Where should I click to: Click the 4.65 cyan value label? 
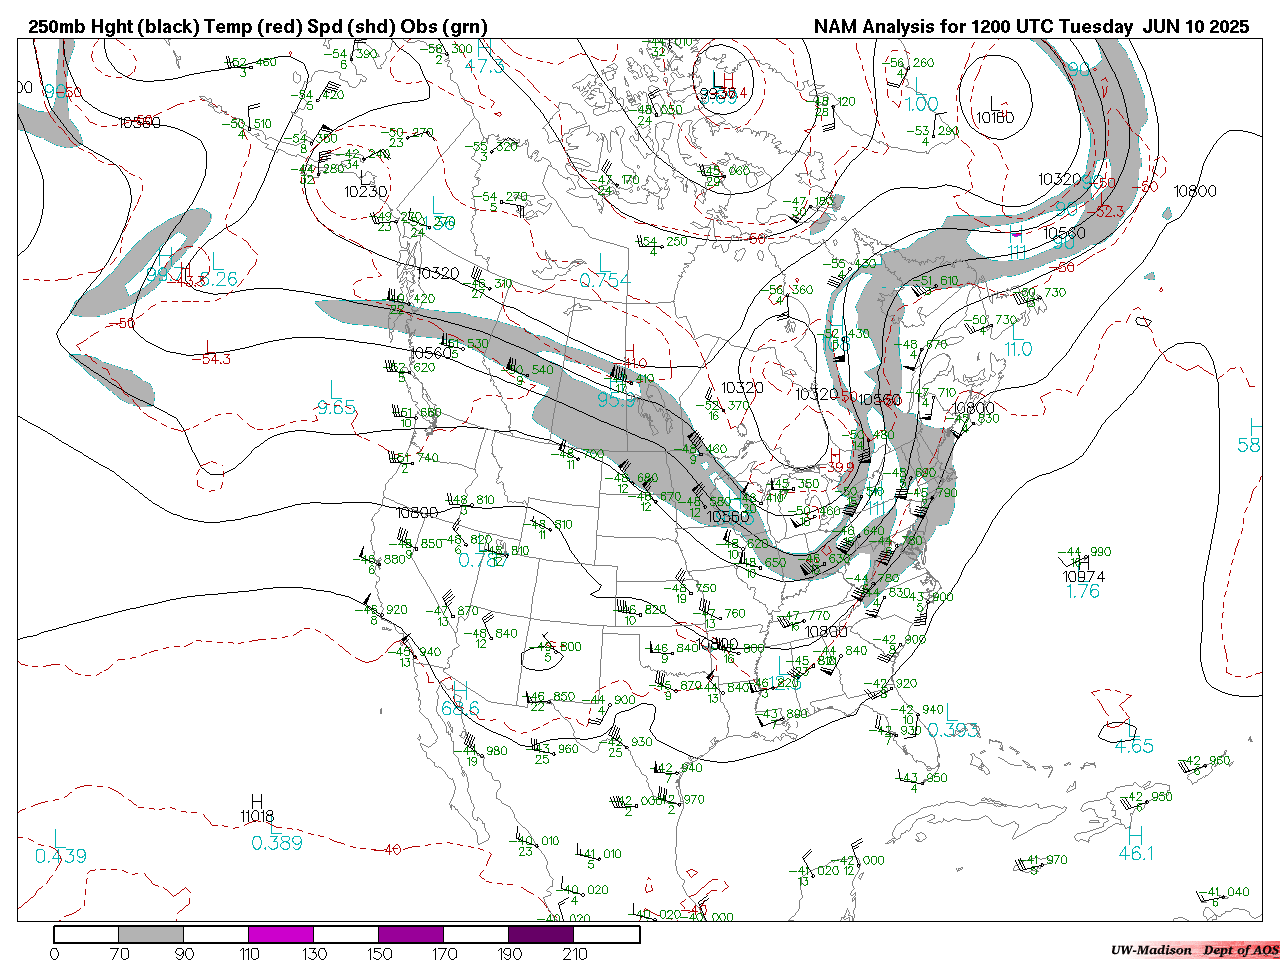point(1134,746)
